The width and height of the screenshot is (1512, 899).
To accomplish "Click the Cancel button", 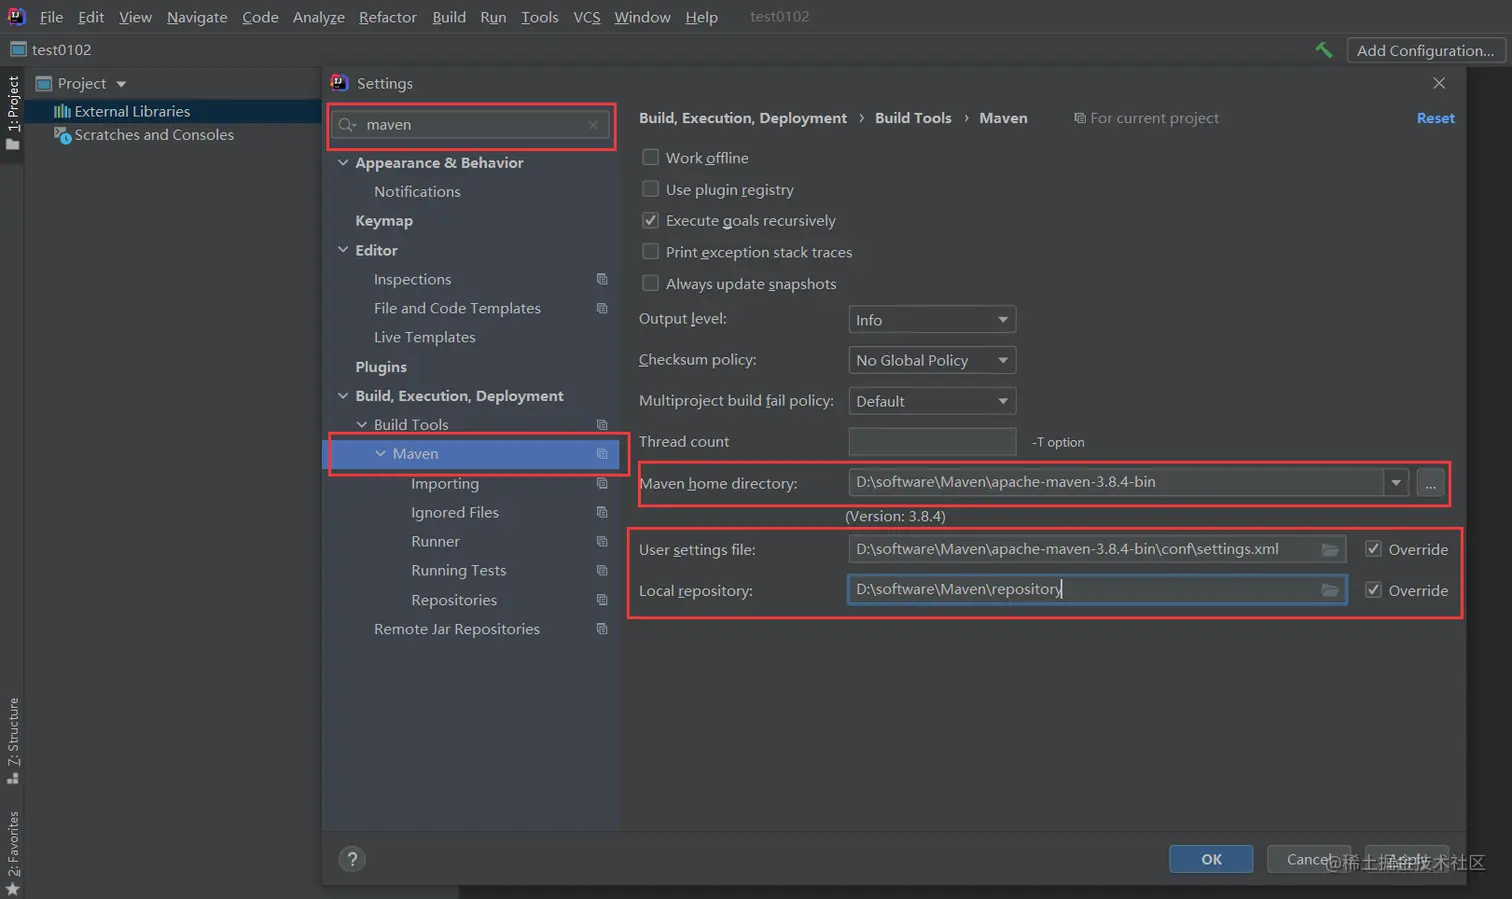I will pos(1309,859).
